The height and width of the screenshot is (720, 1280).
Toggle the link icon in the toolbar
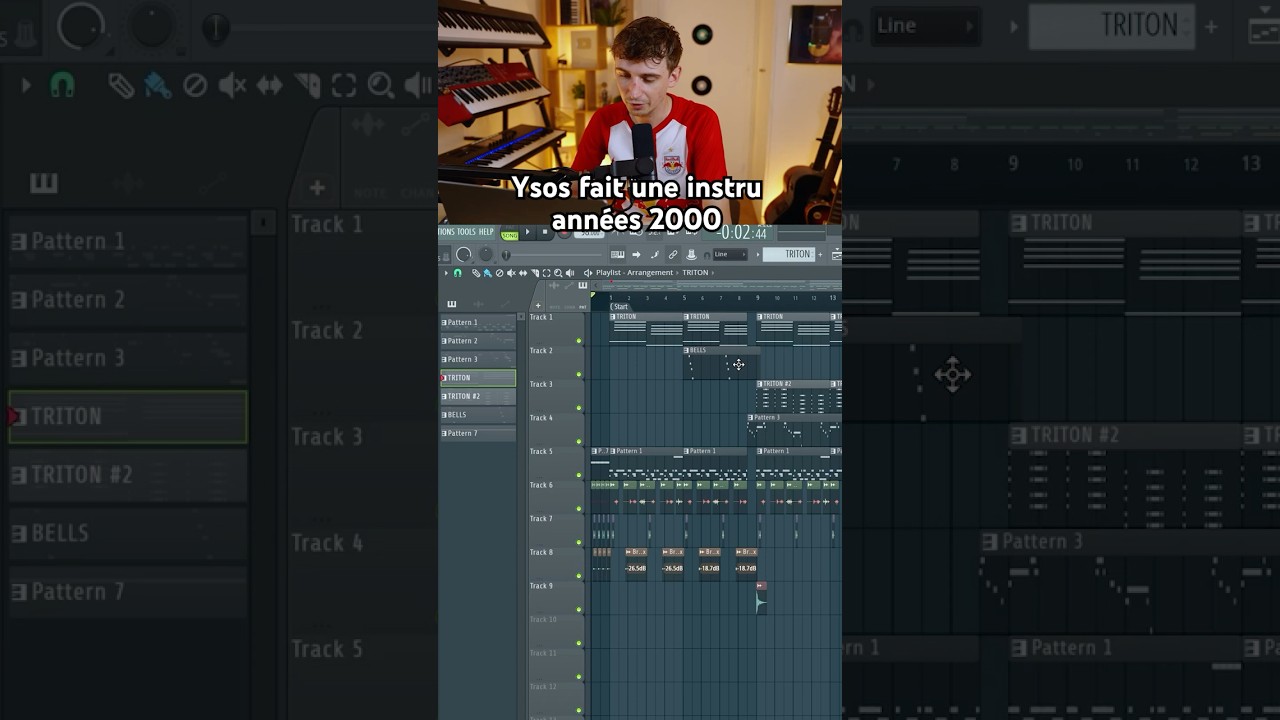[673, 255]
